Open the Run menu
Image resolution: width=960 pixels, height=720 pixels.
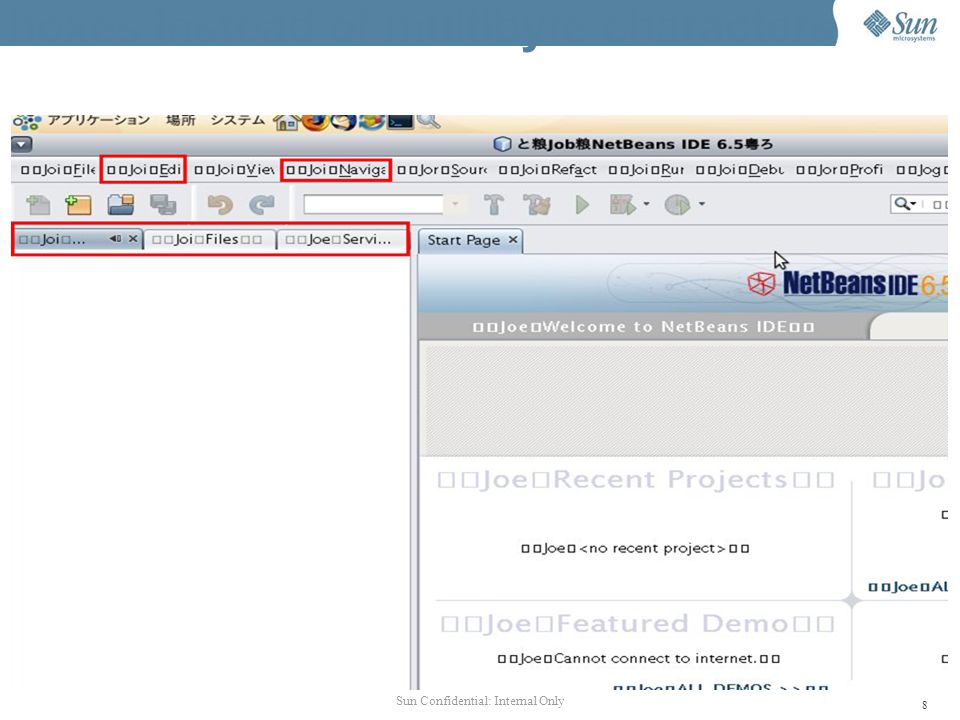tap(646, 170)
